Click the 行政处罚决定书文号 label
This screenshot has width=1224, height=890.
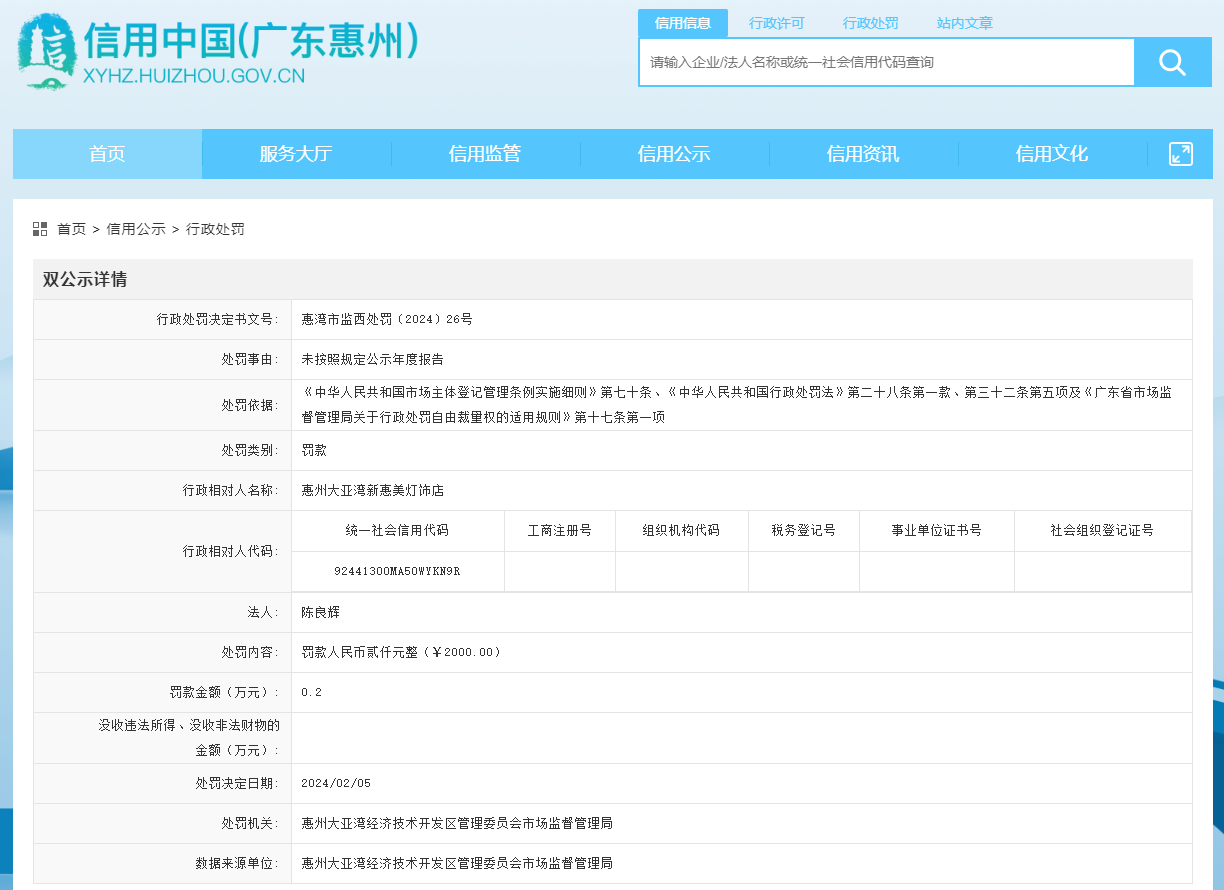coord(218,319)
